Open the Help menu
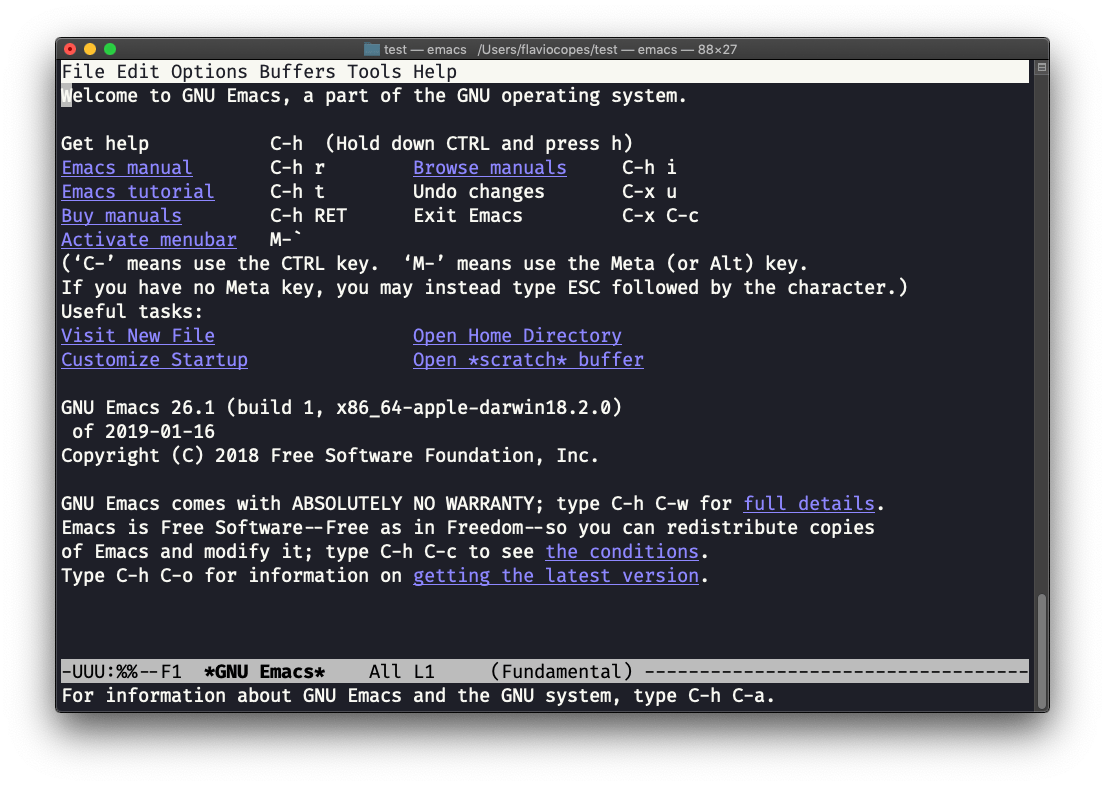The image size is (1105, 786). tap(435, 72)
